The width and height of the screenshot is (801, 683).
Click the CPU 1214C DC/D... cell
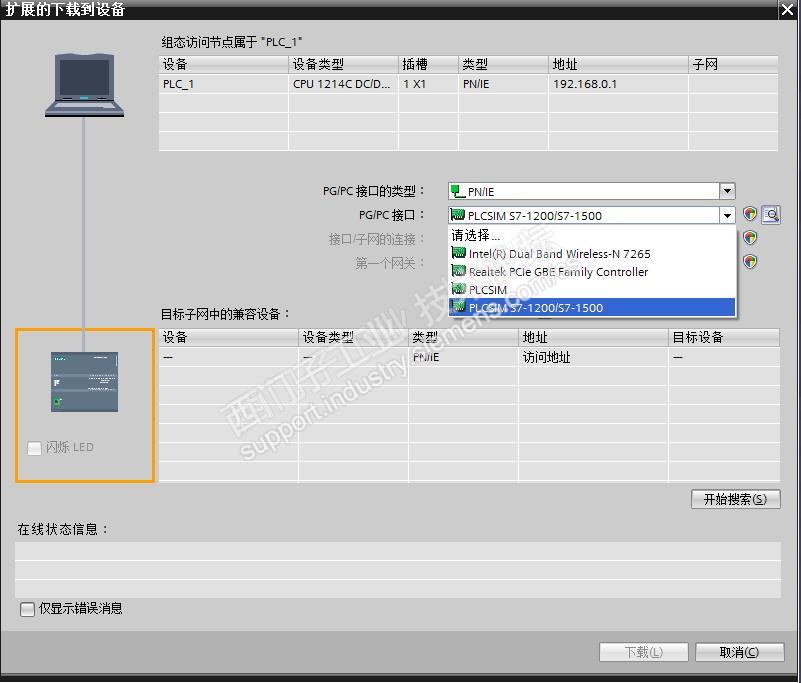tap(343, 84)
